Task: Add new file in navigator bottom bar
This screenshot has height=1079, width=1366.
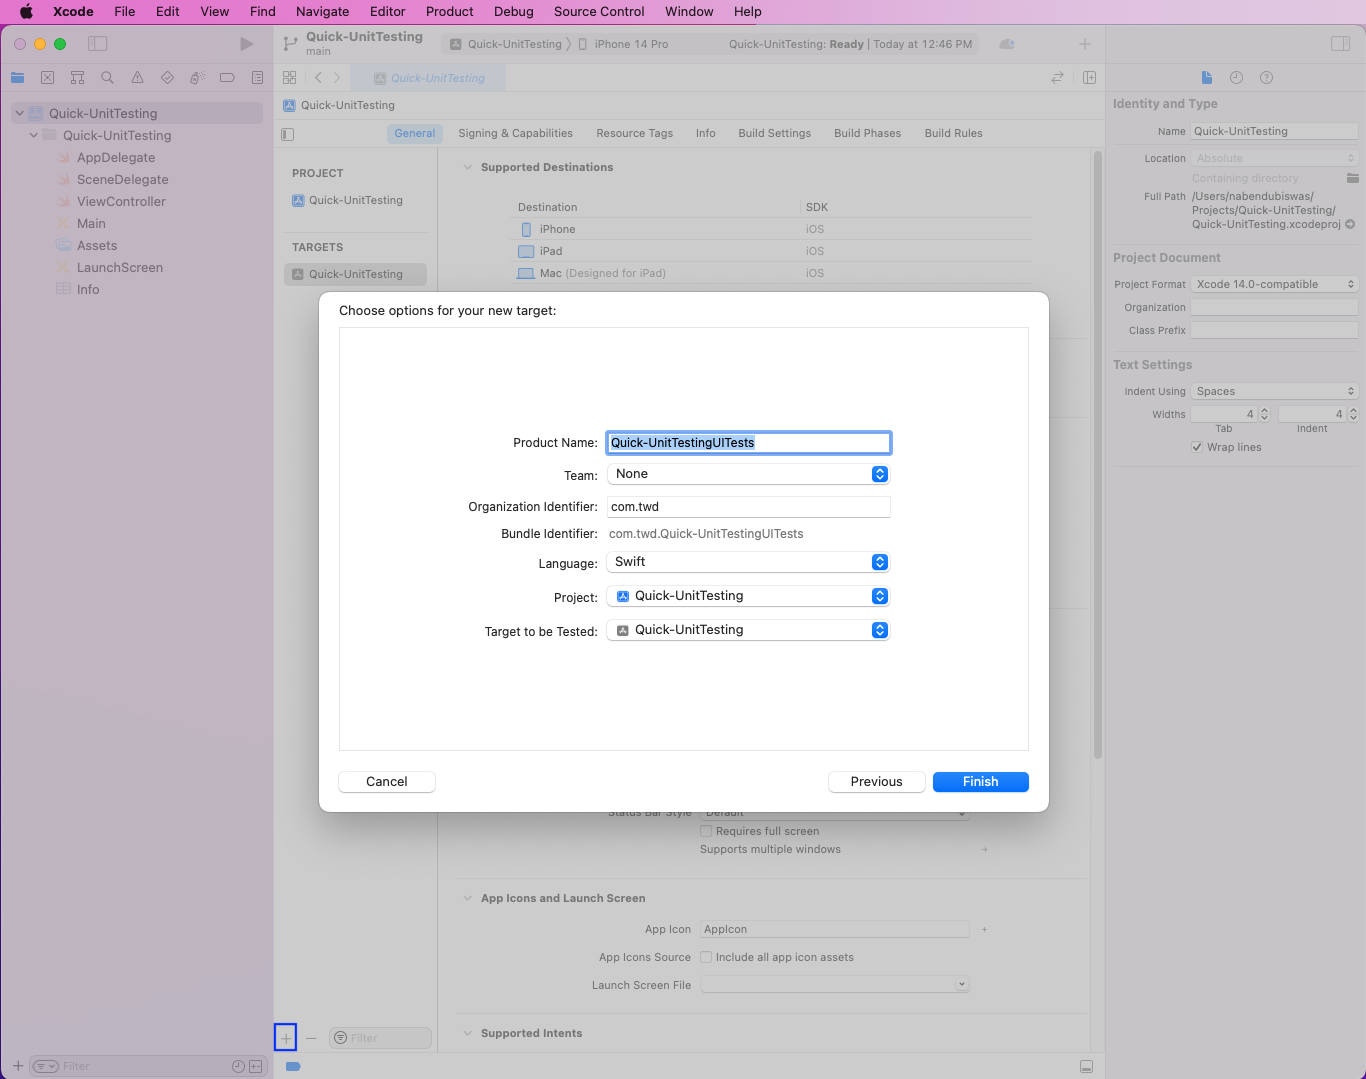Action: [18, 1066]
